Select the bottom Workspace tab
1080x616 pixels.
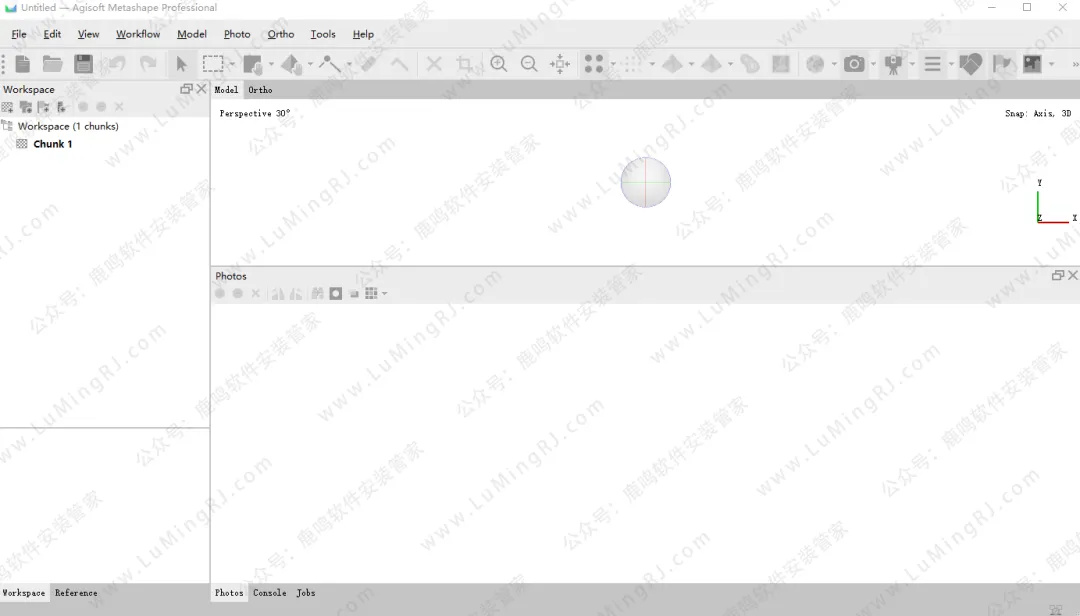click(23, 593)
